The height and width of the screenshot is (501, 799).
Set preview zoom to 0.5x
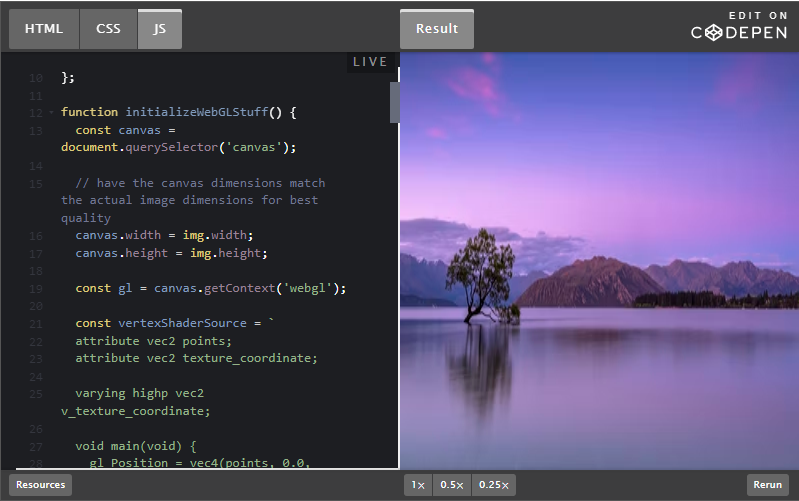pyautogui.click(x=451, y=485)
